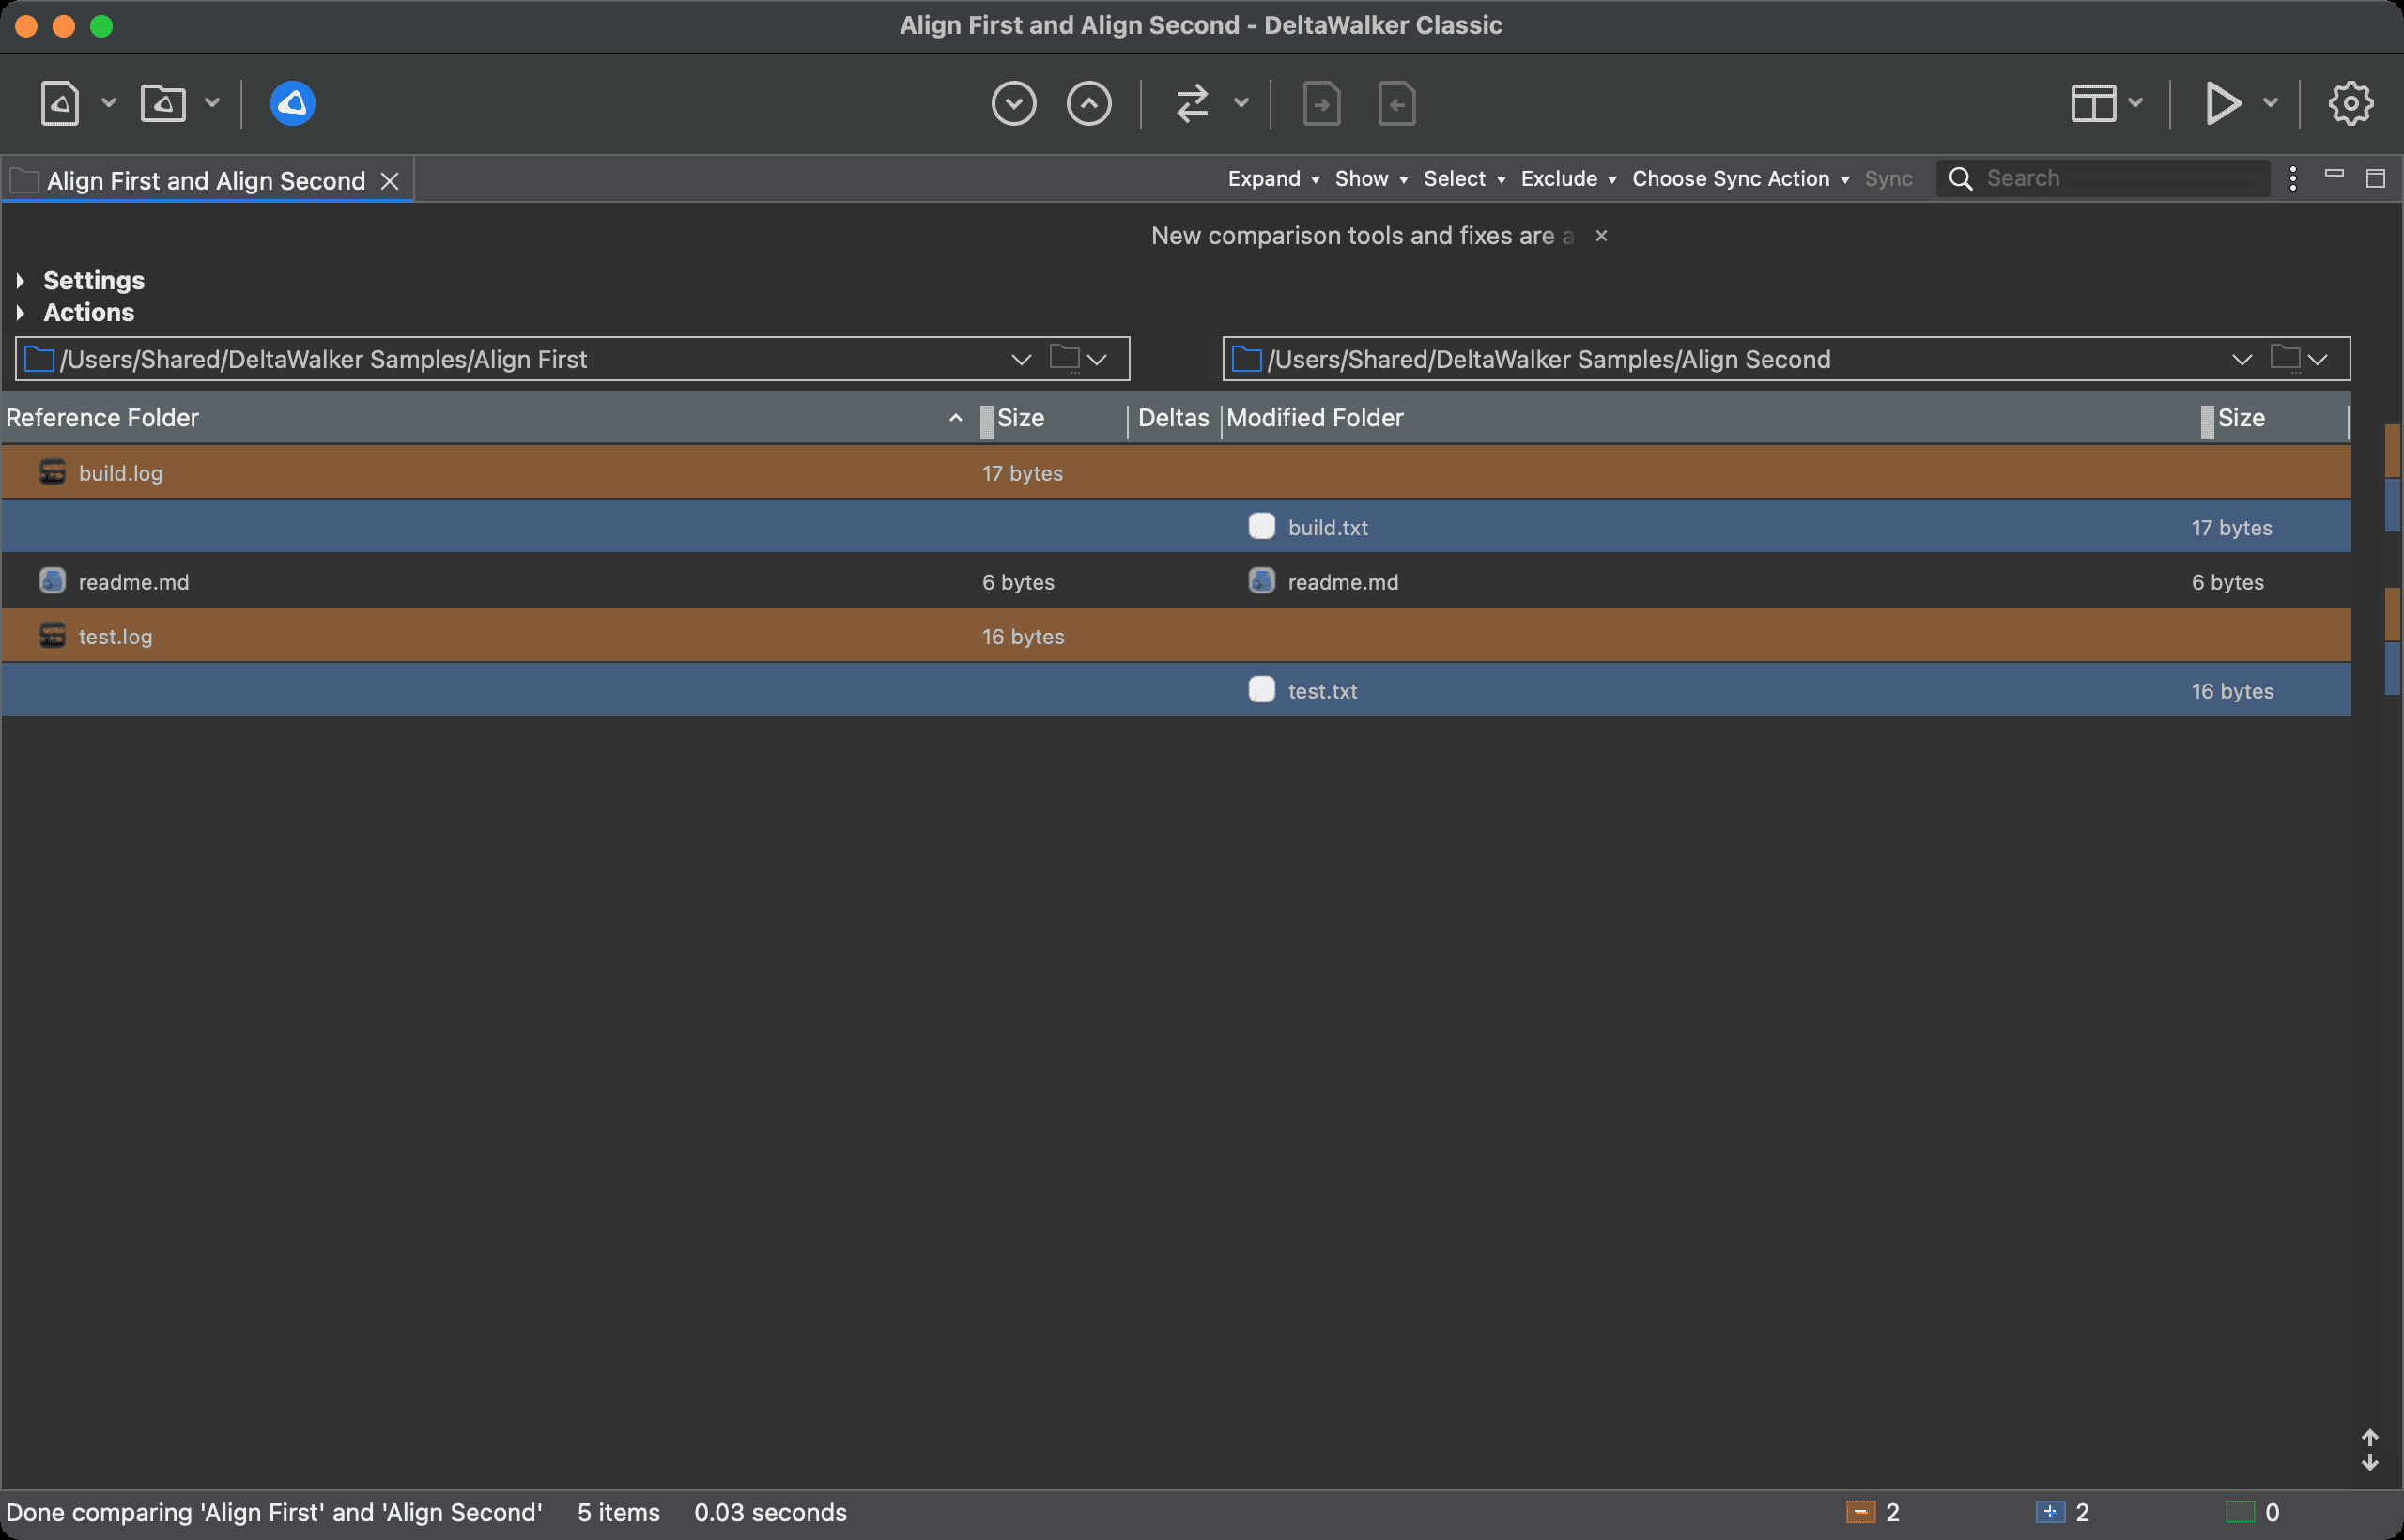
Task: Select the Align First and Align Second tab
Action: click(x=205, y=181)
